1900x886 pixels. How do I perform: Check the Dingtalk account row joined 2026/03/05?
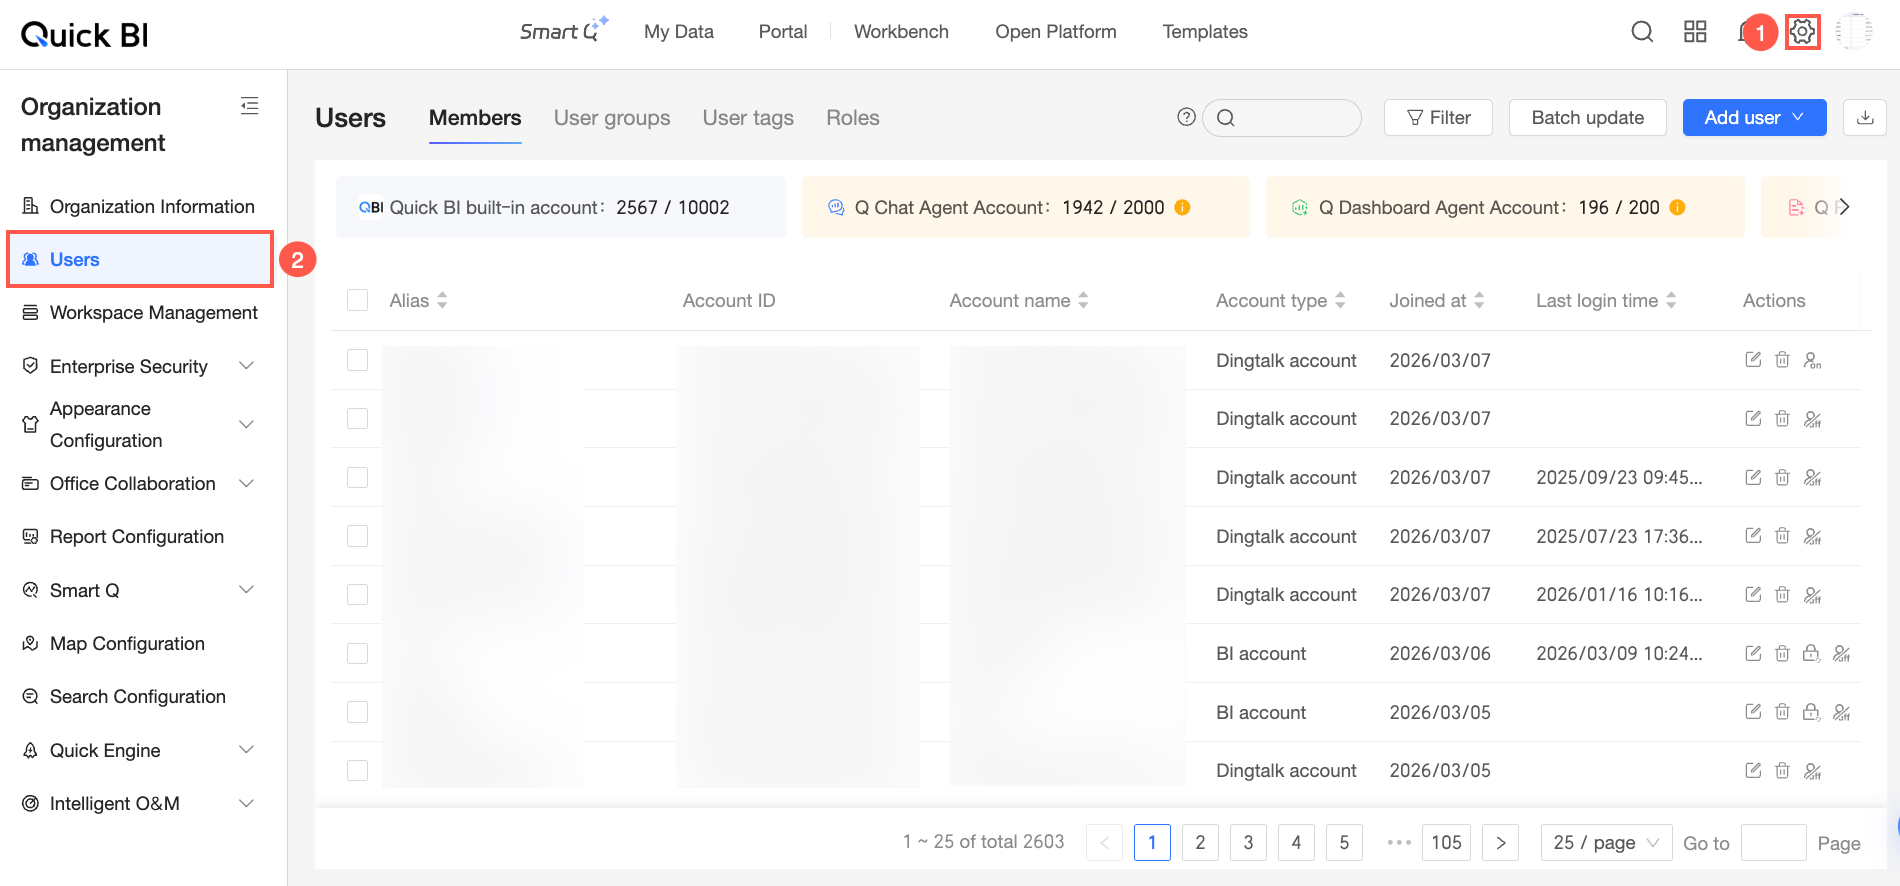[x=357, y=770]
